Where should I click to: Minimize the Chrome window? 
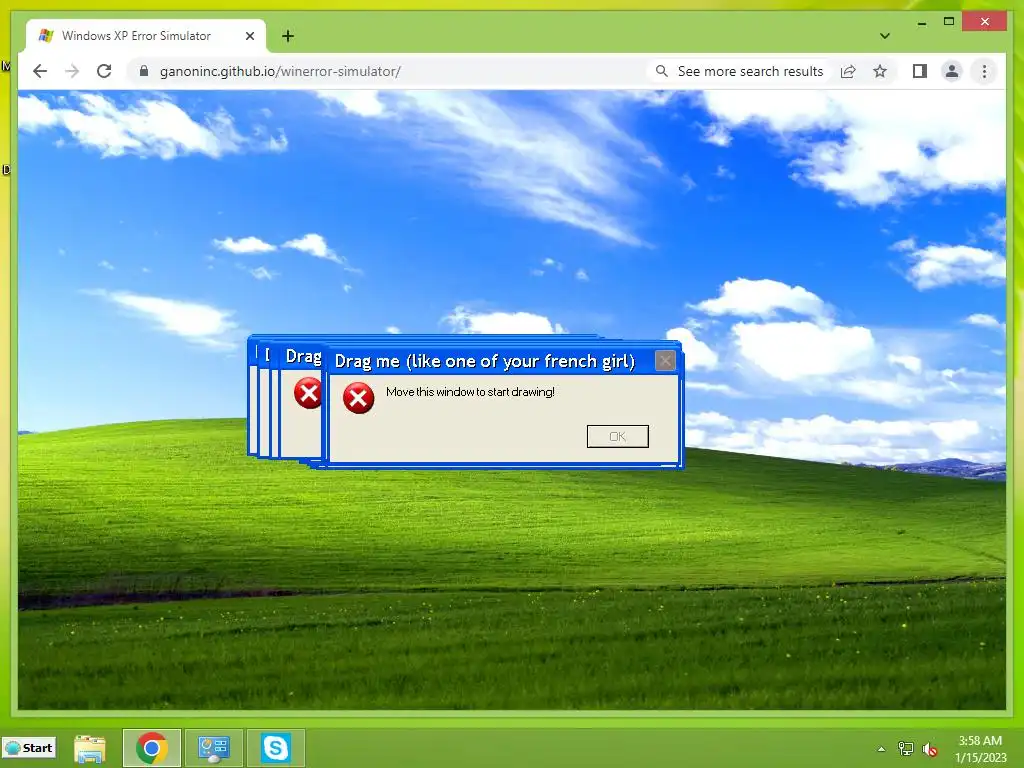[x=921, y=23]
